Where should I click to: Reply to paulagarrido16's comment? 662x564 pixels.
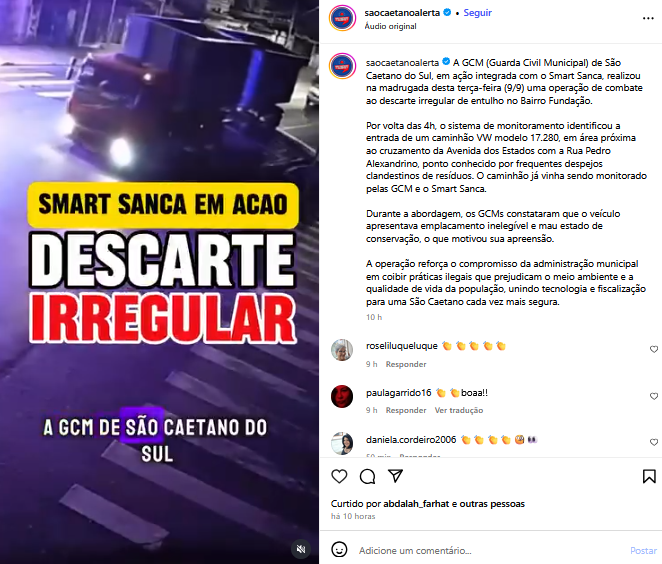coord(406,410)
